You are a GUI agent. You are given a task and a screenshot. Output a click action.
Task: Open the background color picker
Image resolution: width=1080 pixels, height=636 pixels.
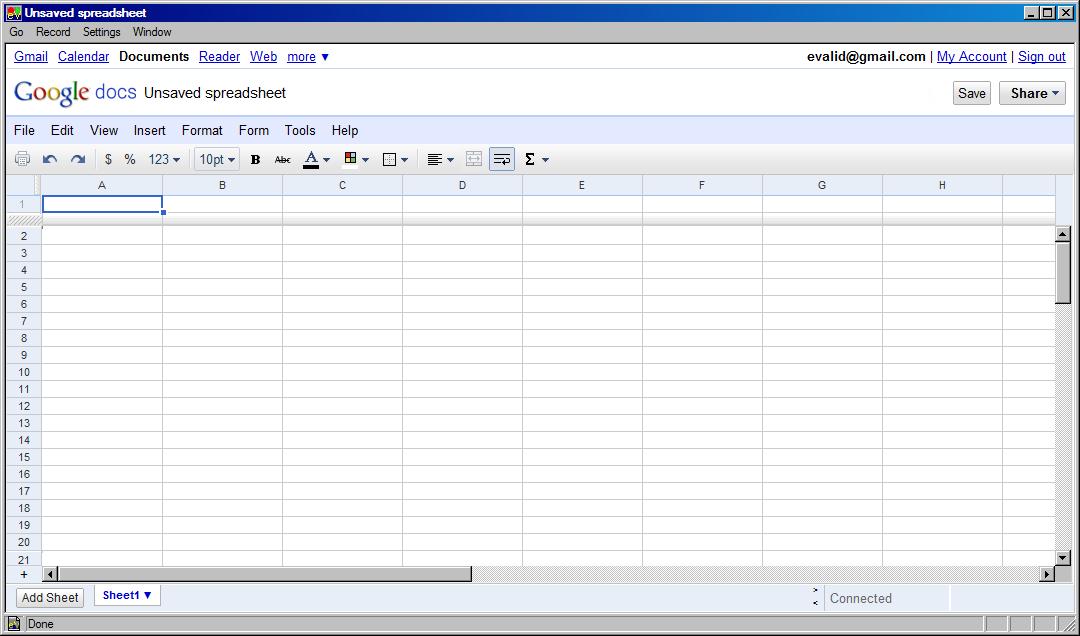point(356,159)
